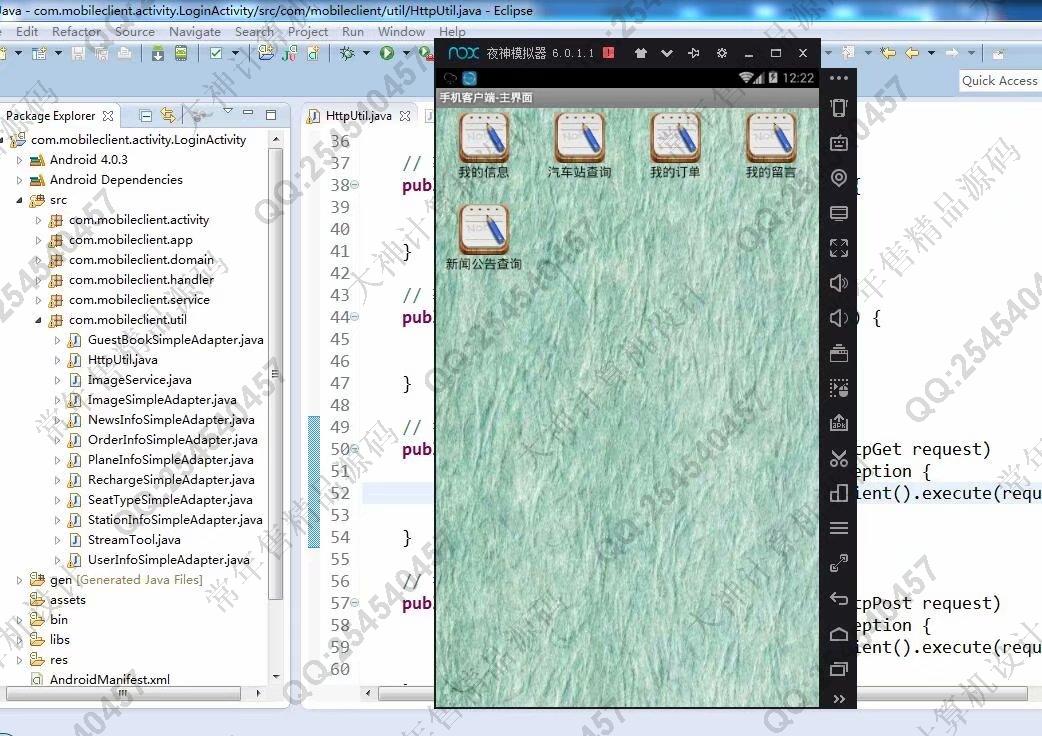Toggle Nox fullscreen mode icon
The height and width of the screenshot is (736, 1042).
pyautogui.click(x=839, y=248)
